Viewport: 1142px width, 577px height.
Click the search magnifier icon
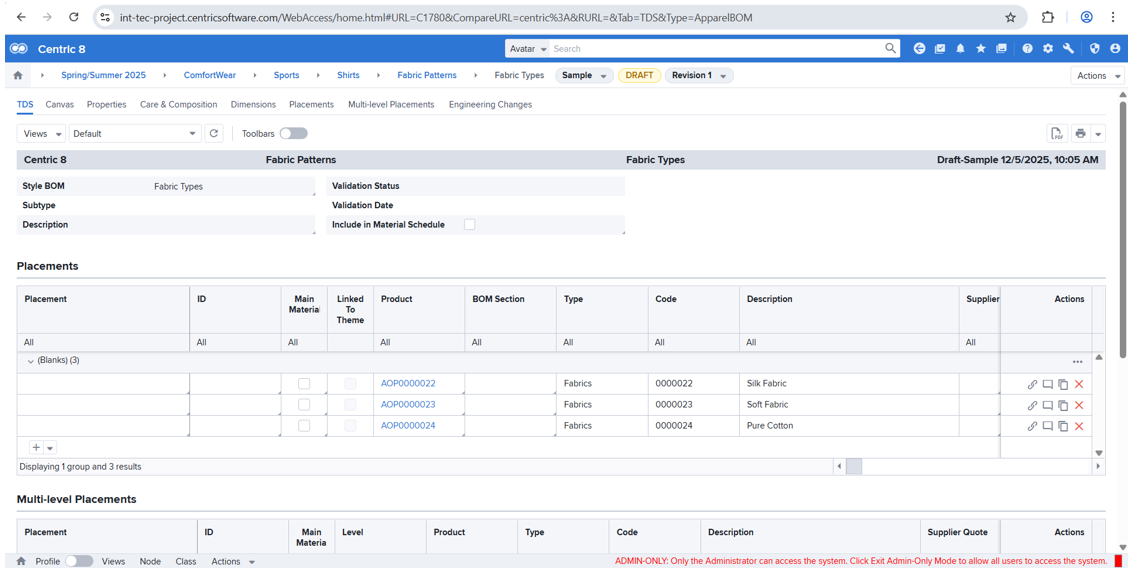pos(891,49)
